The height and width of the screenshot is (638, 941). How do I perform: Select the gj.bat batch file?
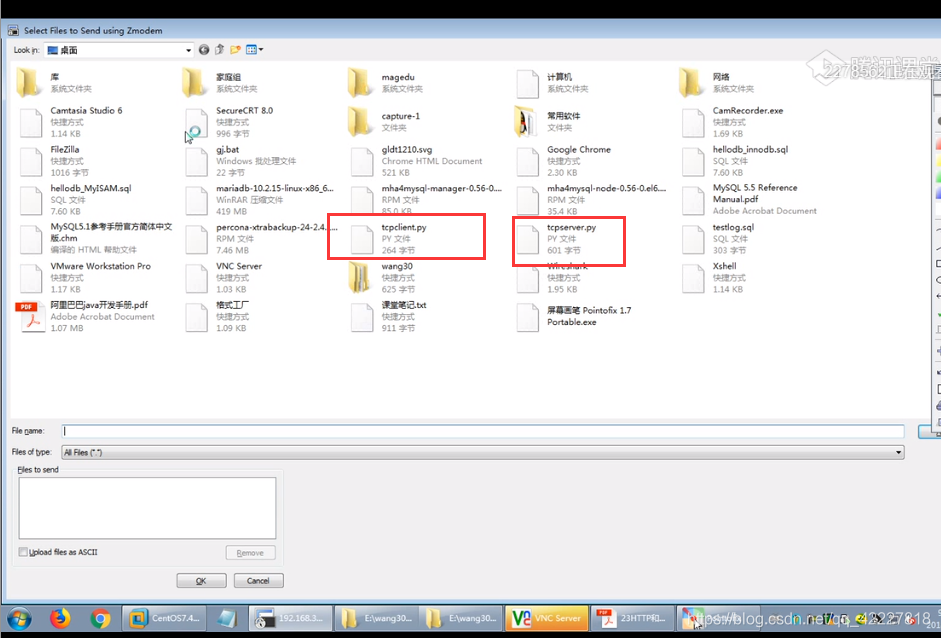tap(241, 161)
